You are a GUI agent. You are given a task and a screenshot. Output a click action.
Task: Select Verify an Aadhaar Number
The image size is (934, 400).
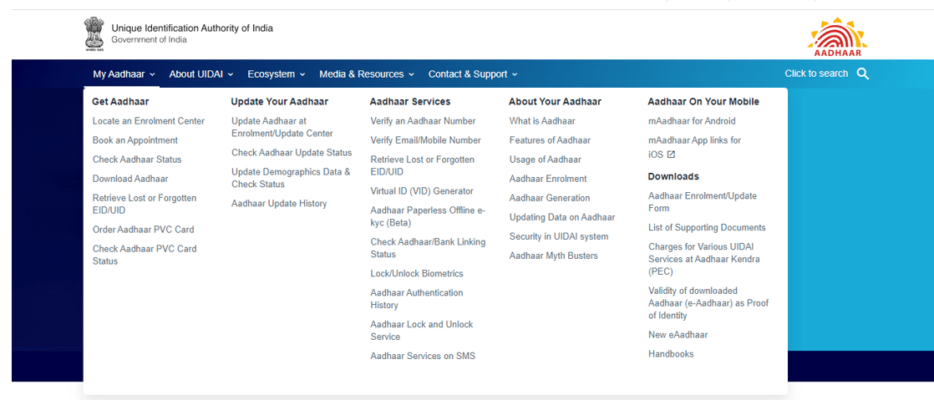(422, 121)
